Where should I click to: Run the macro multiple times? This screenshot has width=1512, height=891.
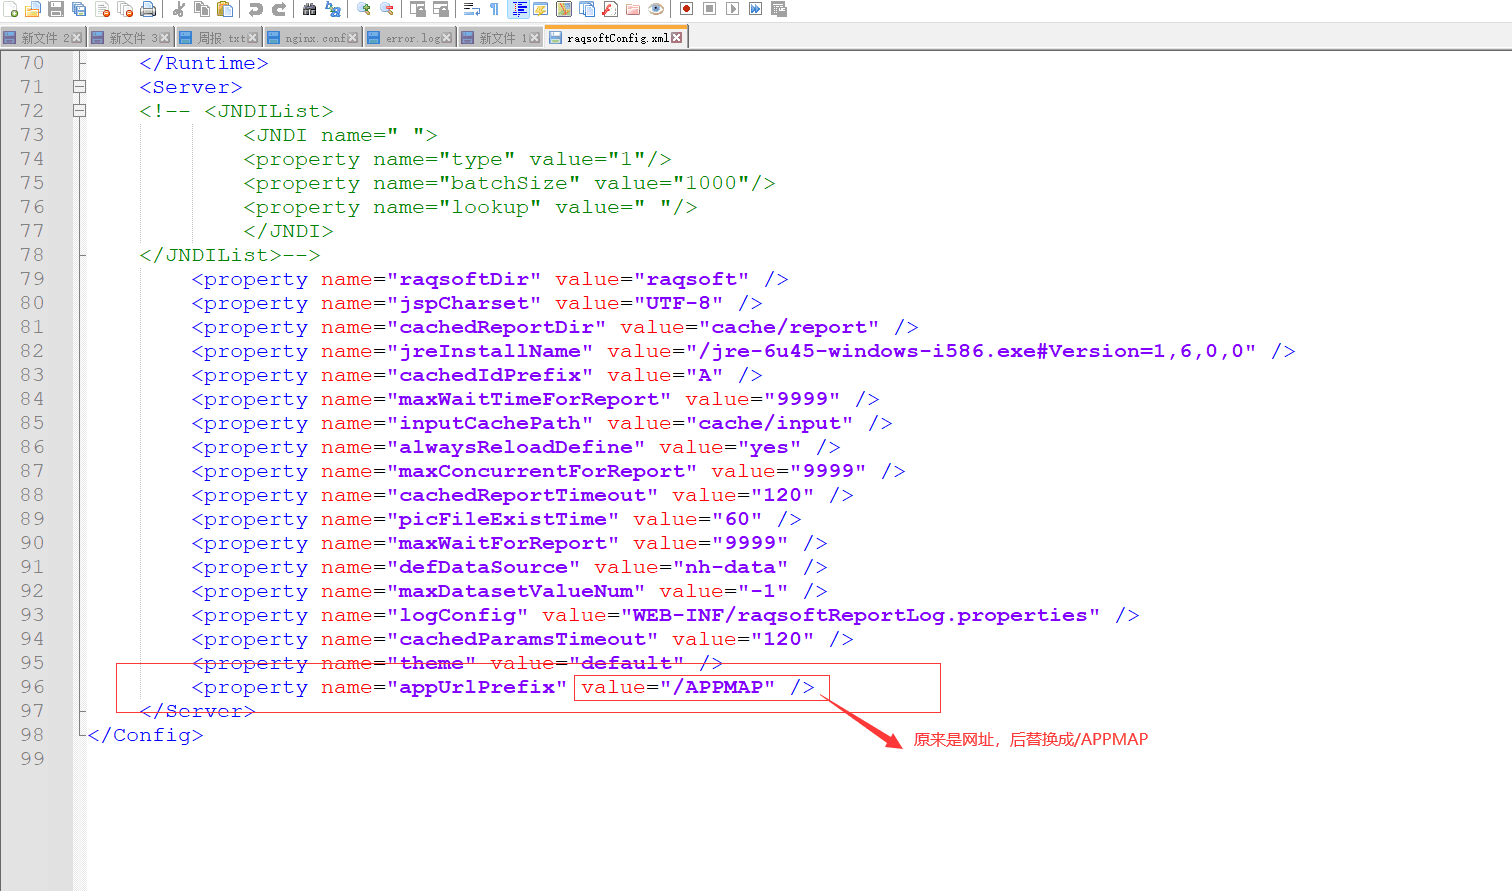755,9
